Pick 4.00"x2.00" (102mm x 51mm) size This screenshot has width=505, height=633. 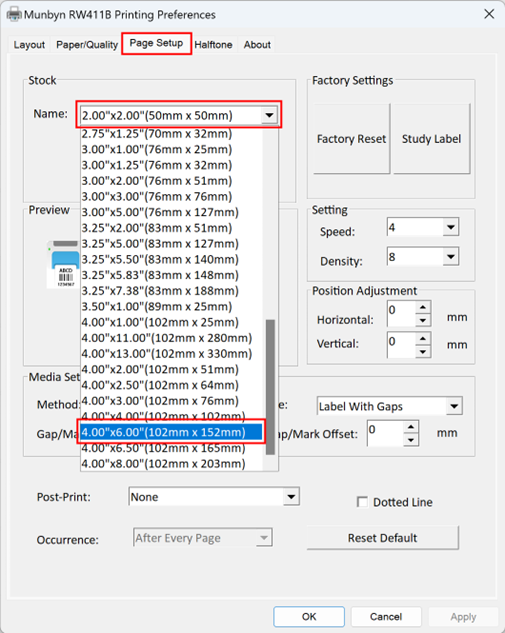tap(172, 370)
